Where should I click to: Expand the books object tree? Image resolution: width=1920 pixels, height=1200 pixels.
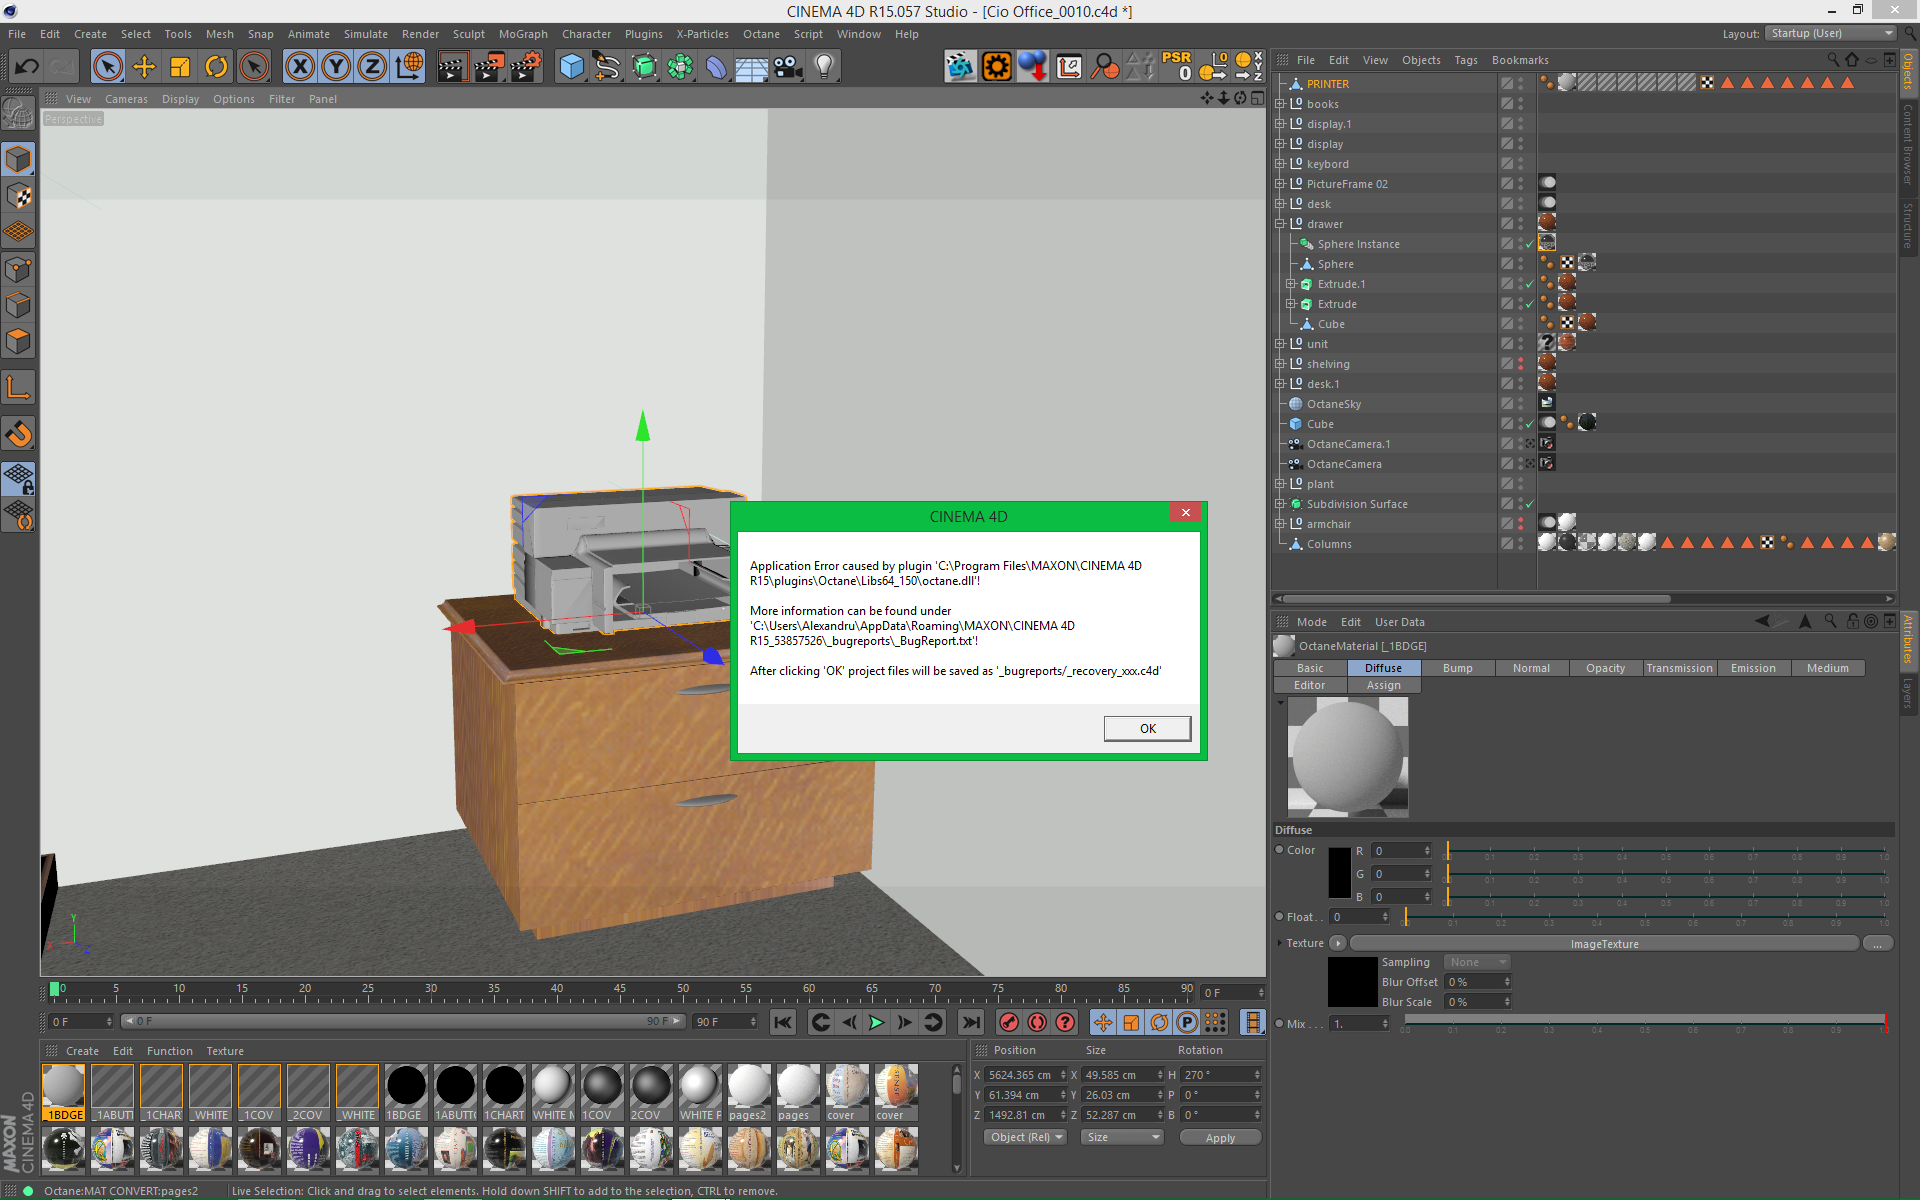[x=1279, y=104]
